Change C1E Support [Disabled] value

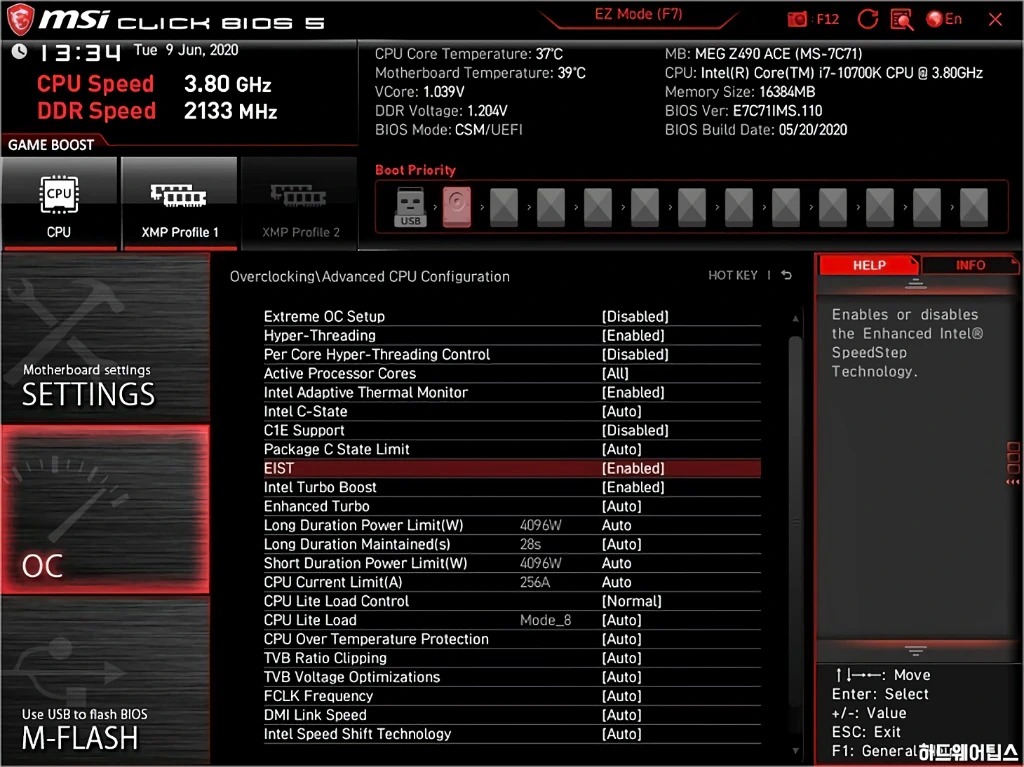635,431
